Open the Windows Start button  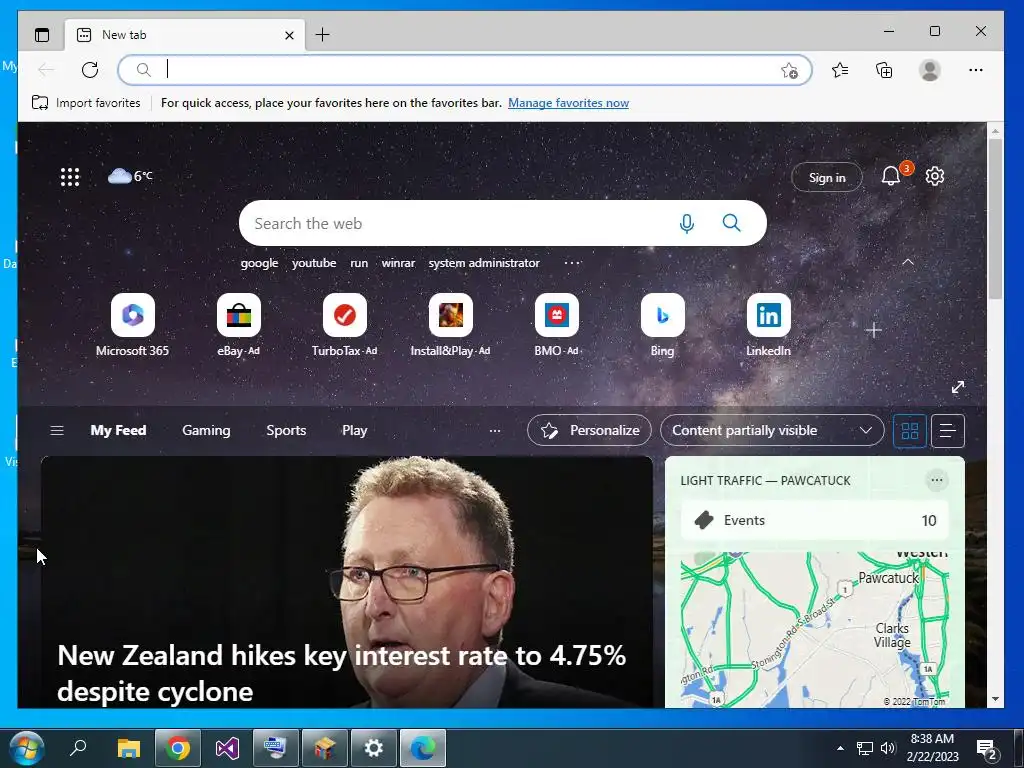[x=27, y=748]
